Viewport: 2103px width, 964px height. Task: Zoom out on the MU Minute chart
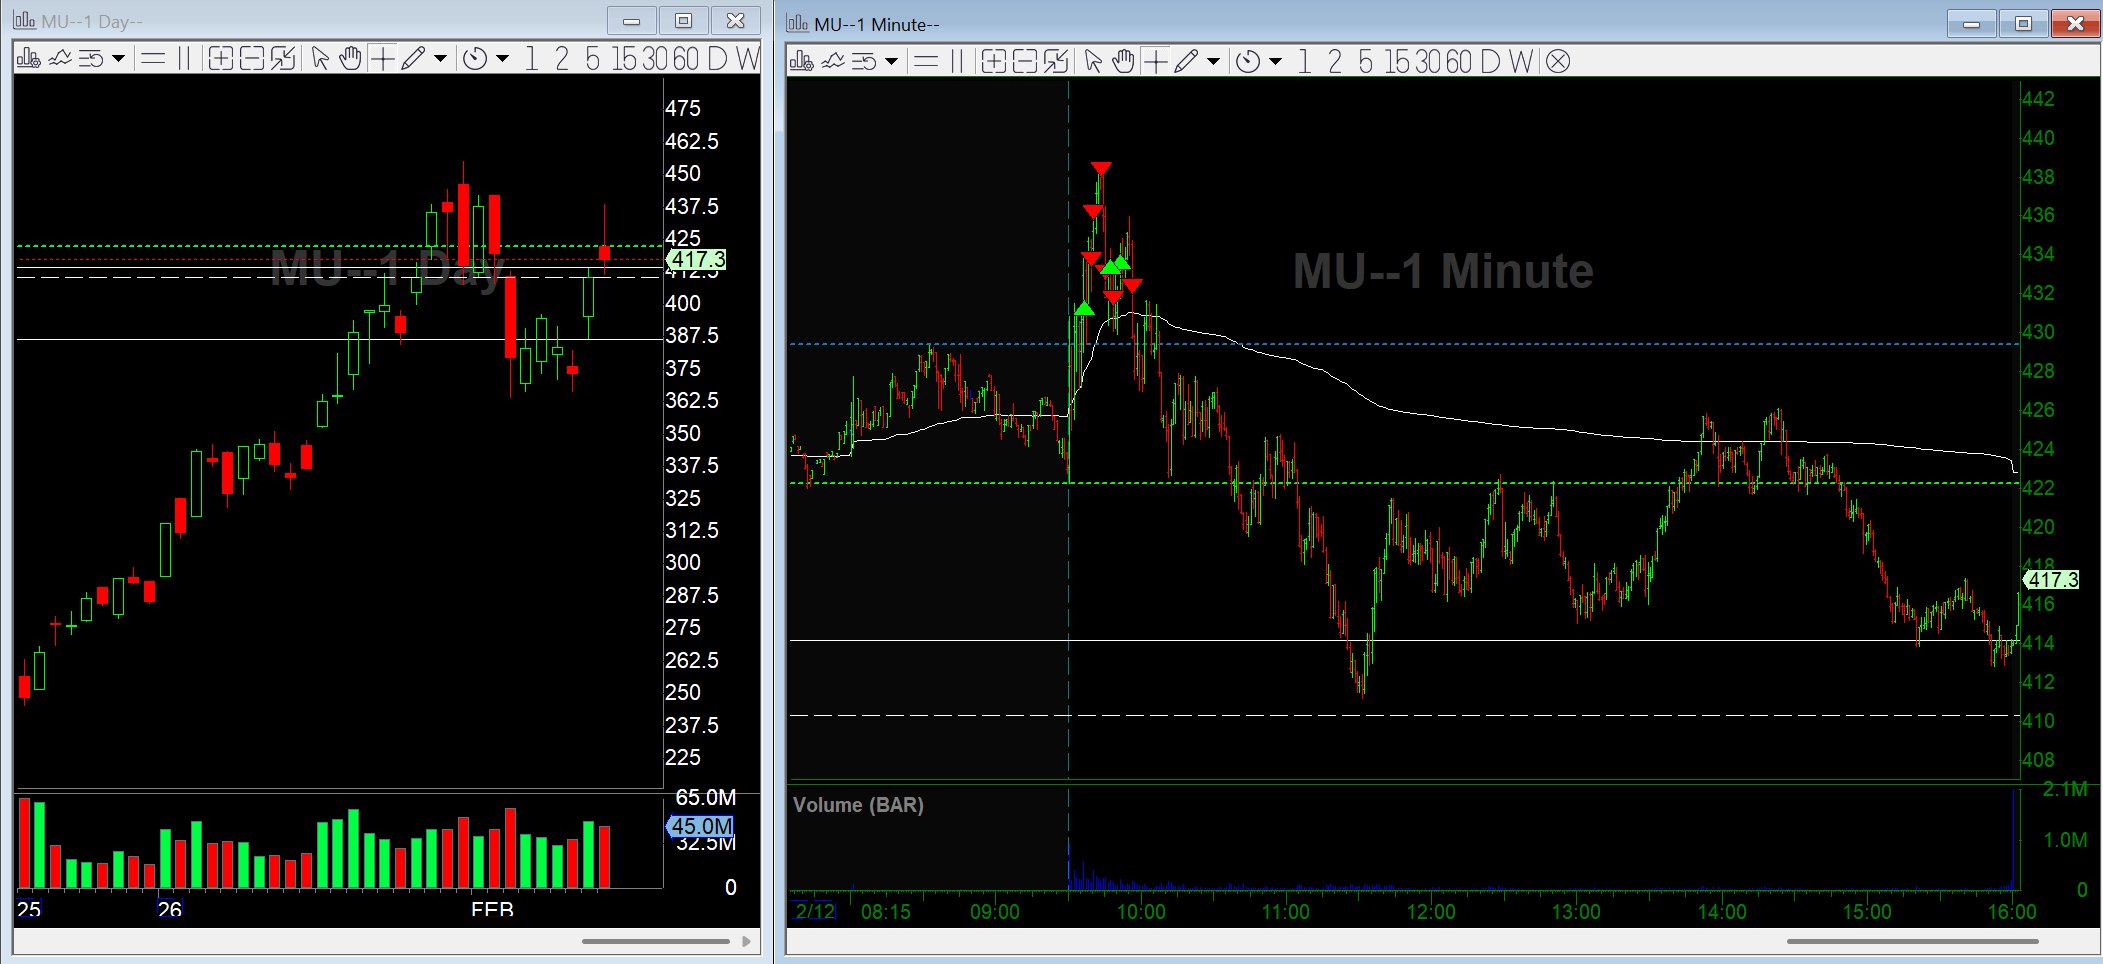pos(1025,62)
